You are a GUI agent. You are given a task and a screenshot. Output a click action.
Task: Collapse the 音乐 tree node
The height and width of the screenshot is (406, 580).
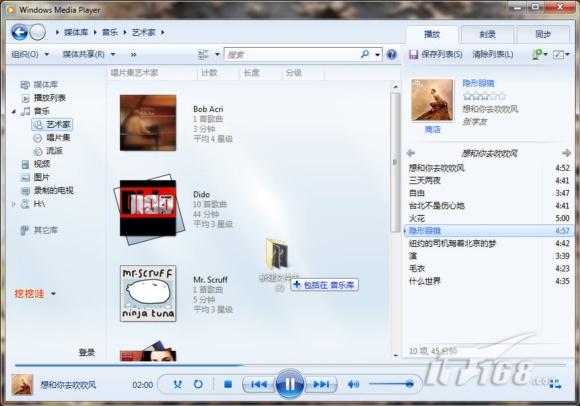14,111
